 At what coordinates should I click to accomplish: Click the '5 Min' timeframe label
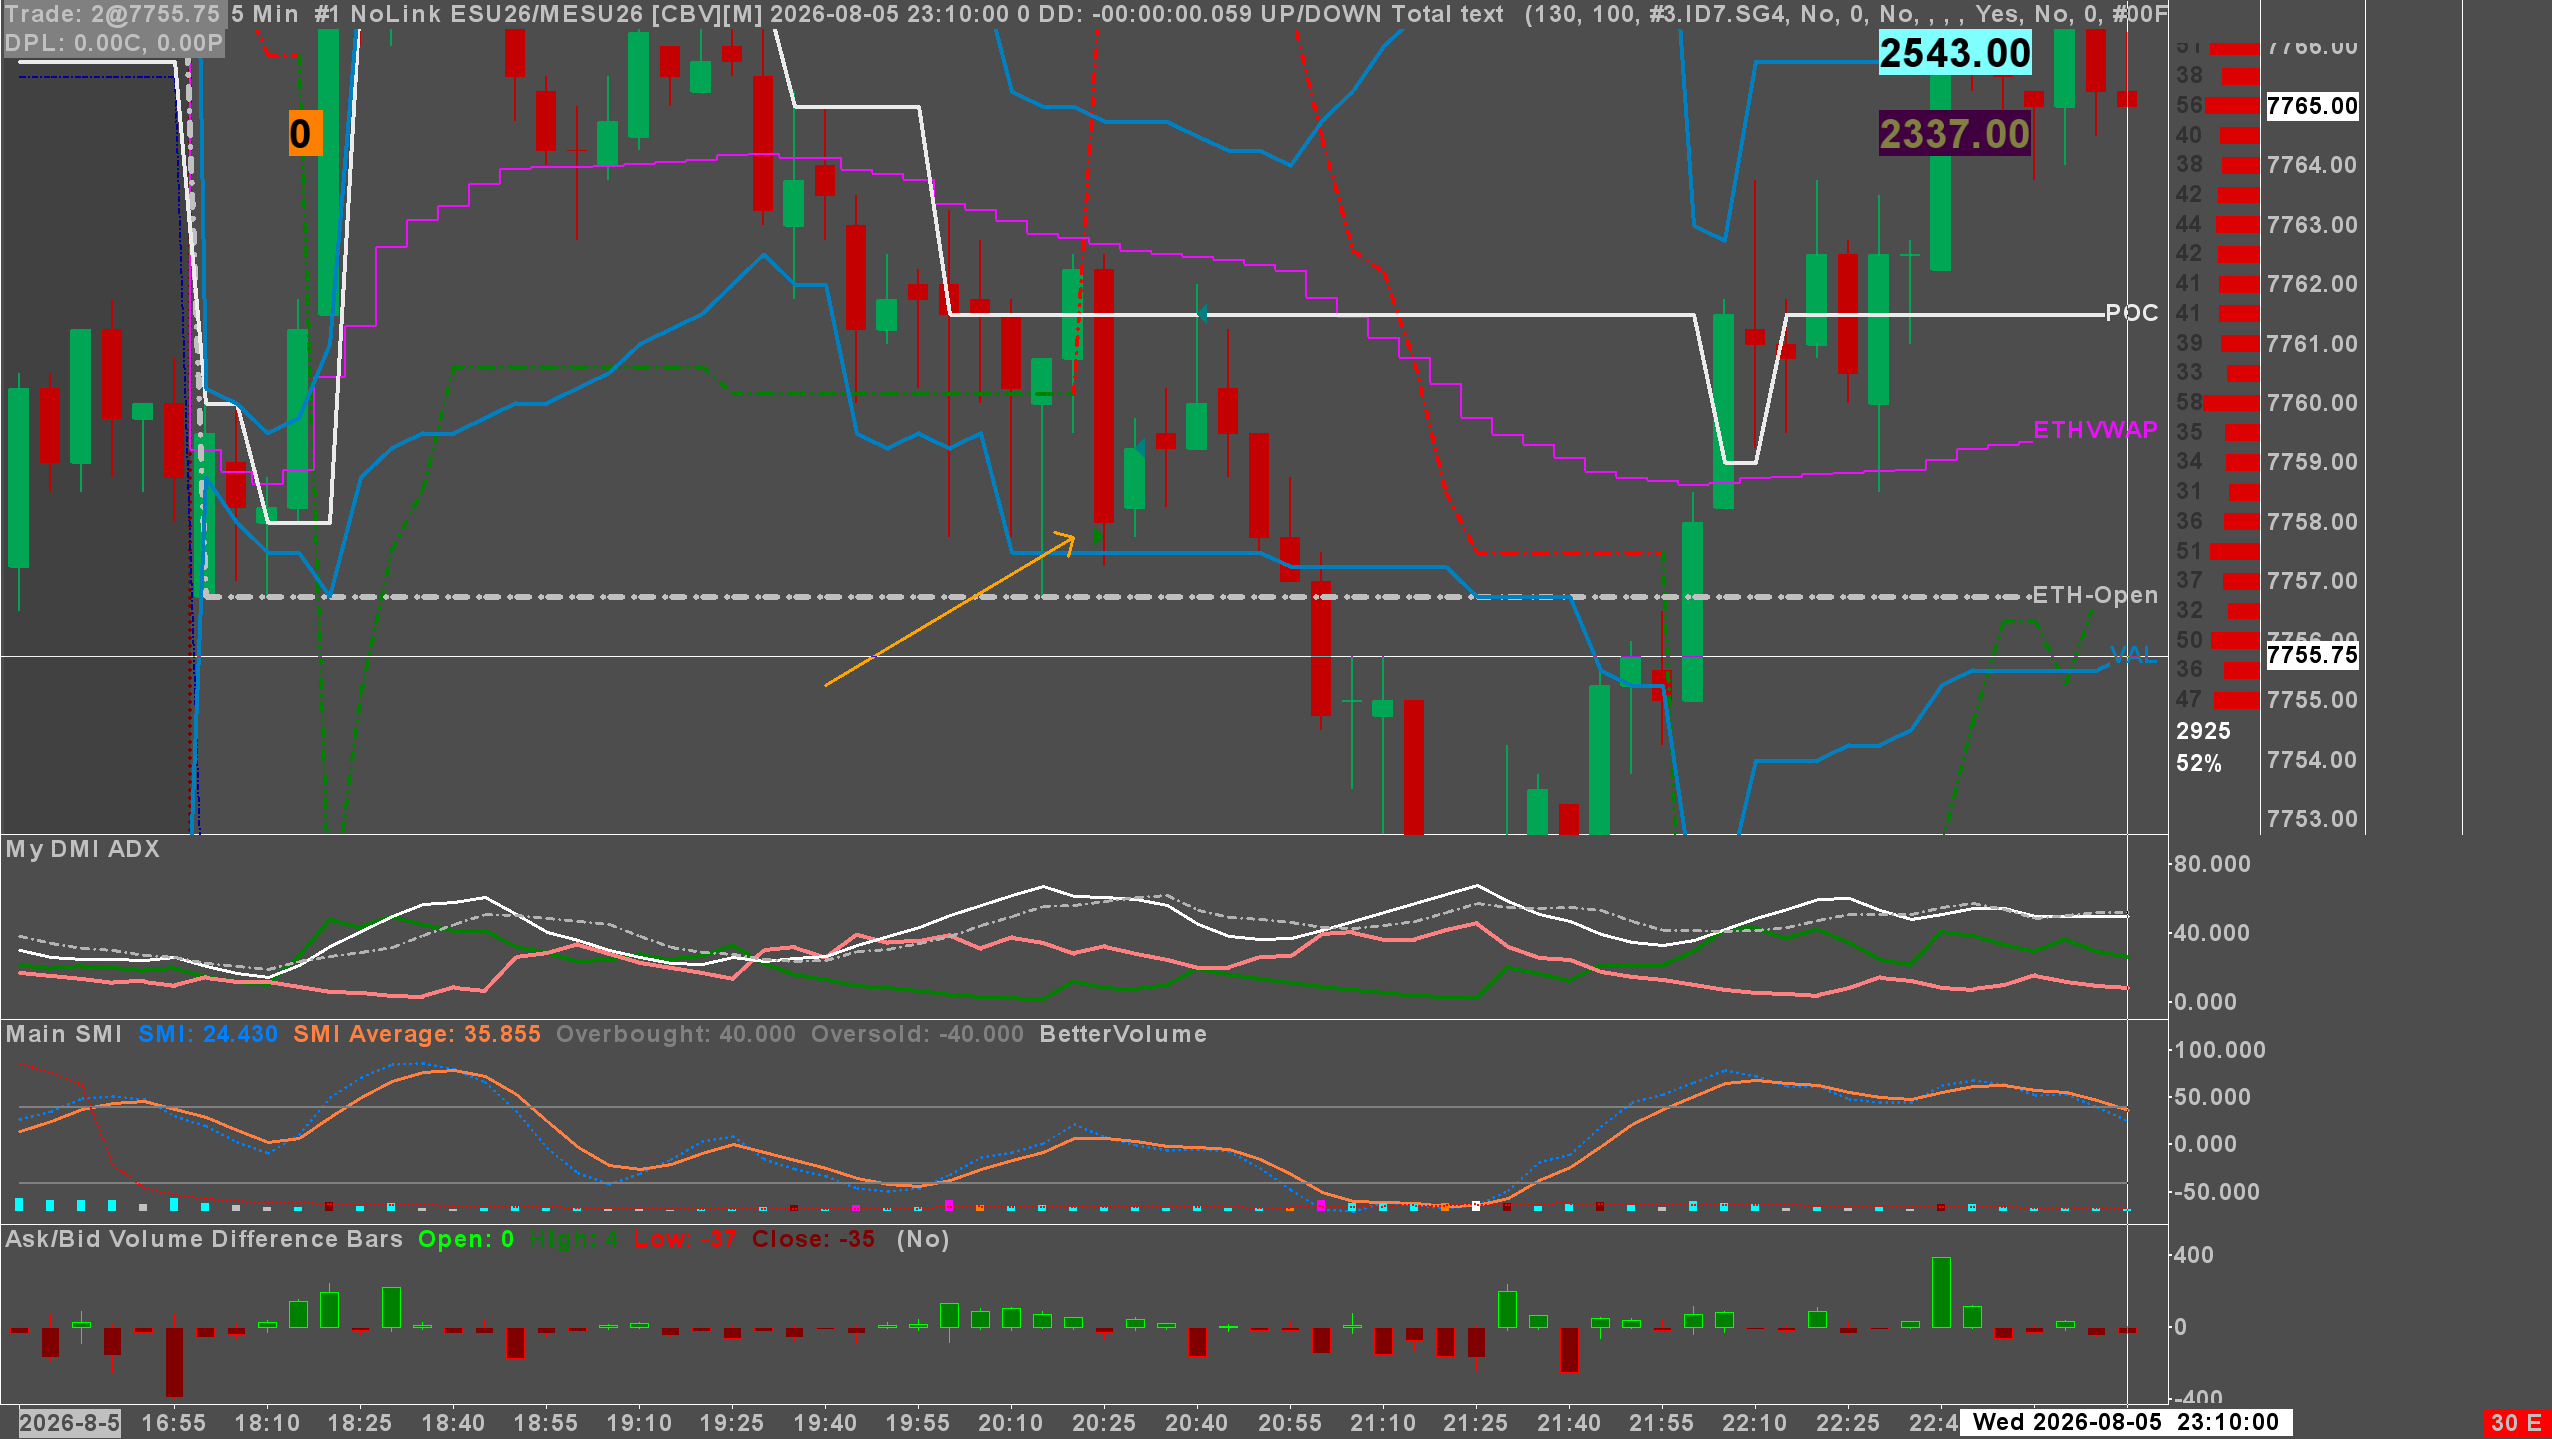click(266, 14)
